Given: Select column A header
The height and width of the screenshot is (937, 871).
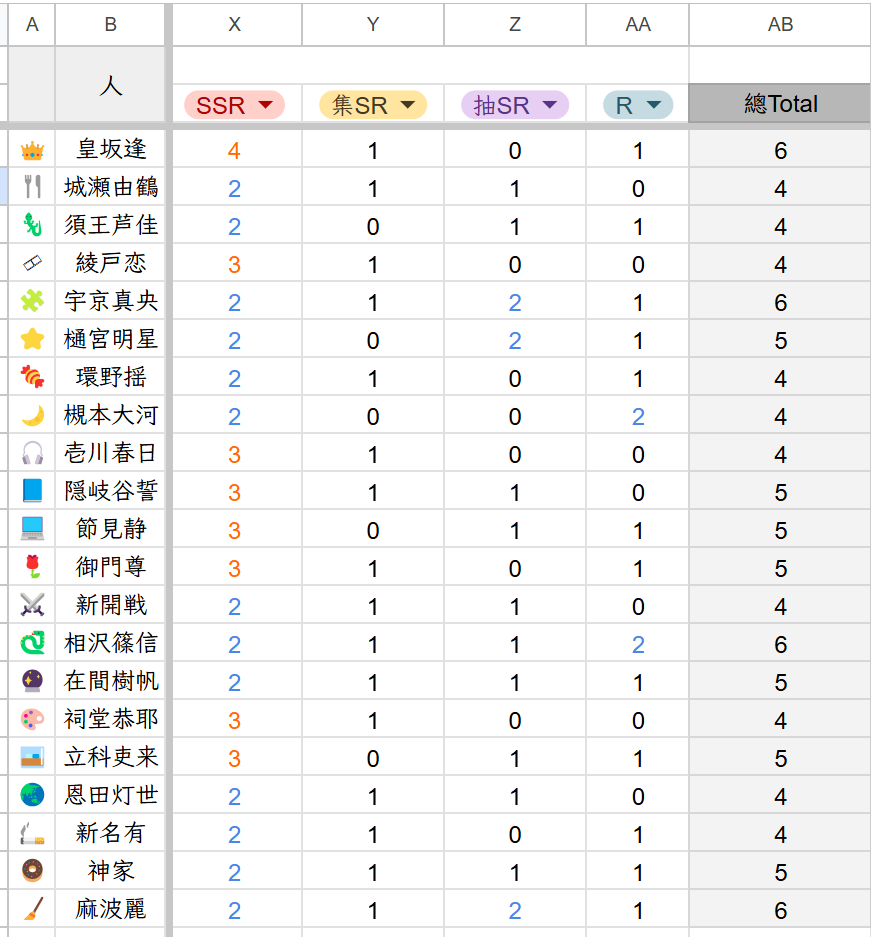Looking at the screenshot, I should pyautogui.click(x=32, y=25).
